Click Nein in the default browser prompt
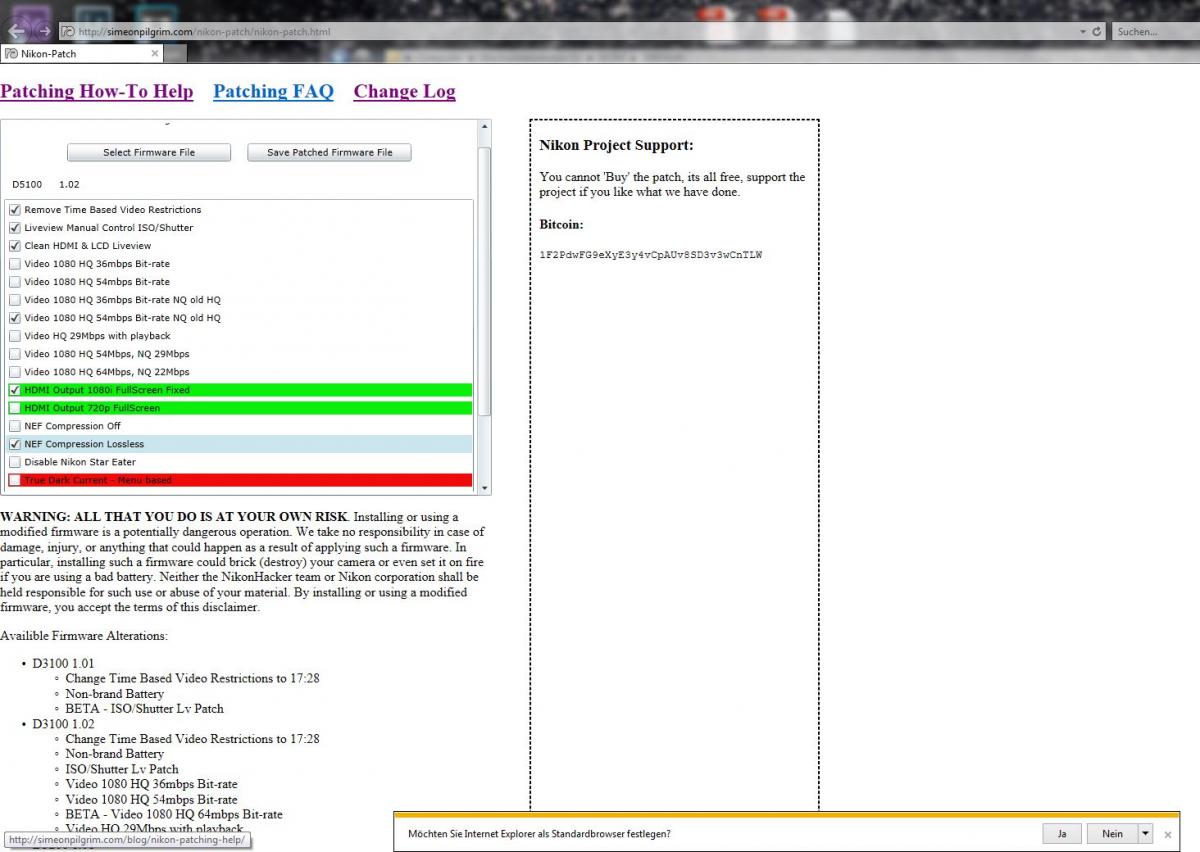The image size is (1200, 852). 1112,833
